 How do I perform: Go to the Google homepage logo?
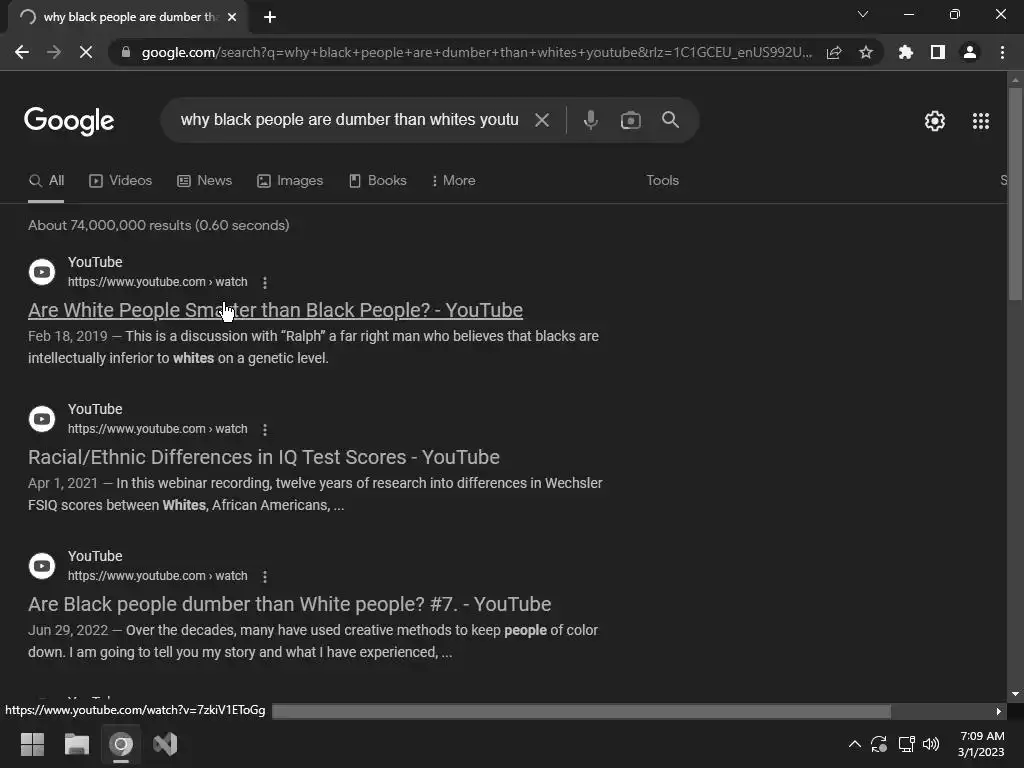[69, 121]
